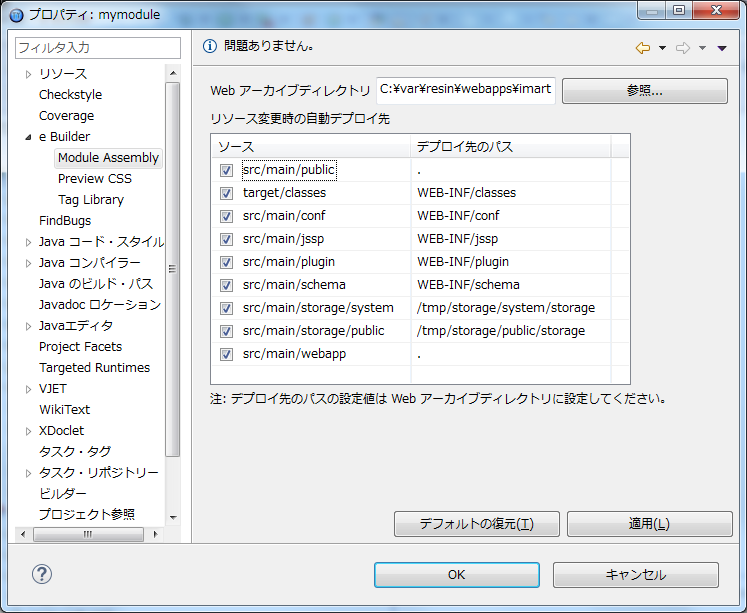This screenshot has width=747, height=613.
Task: Expand the リソース tree node
Action: pyautogui.click(x=28, y=74)
